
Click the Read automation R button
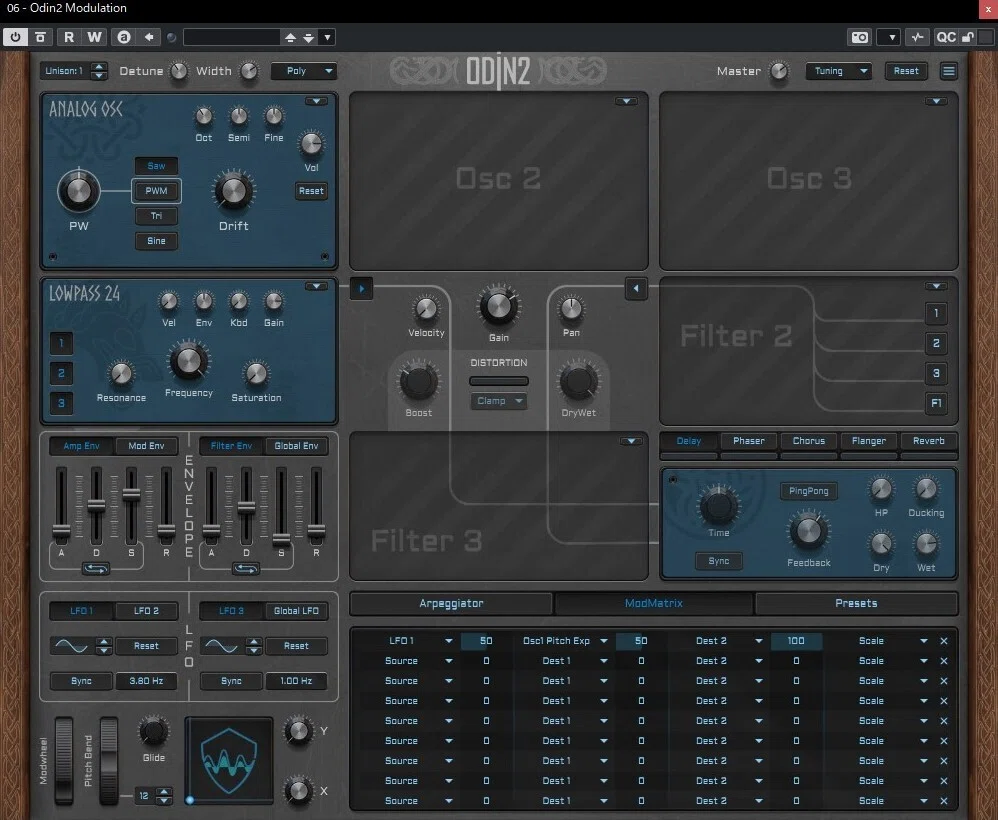(69, 37)
